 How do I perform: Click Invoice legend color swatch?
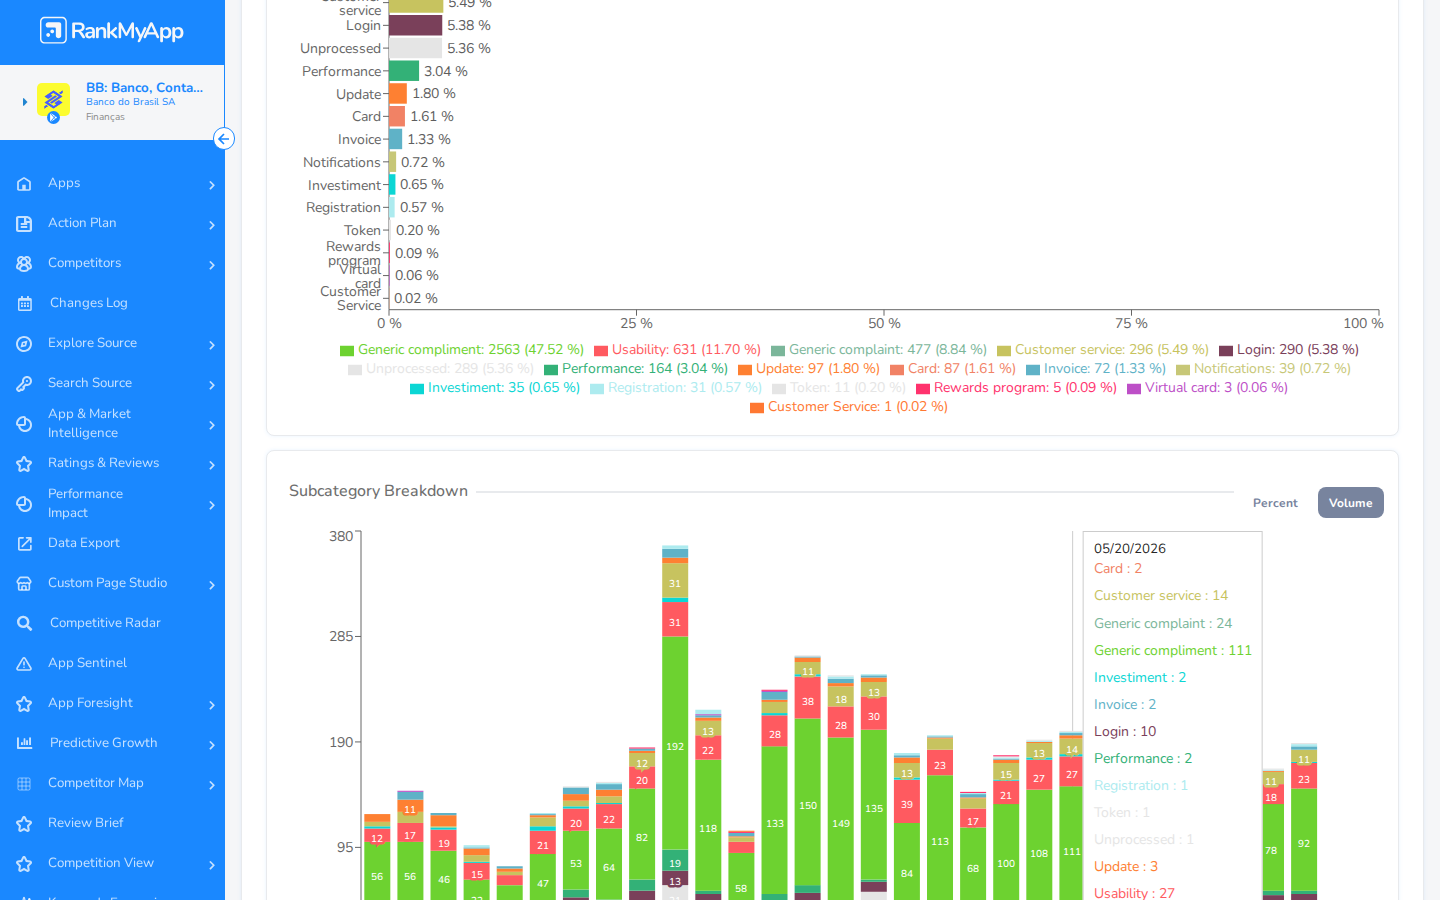(x=1033, y=370)
